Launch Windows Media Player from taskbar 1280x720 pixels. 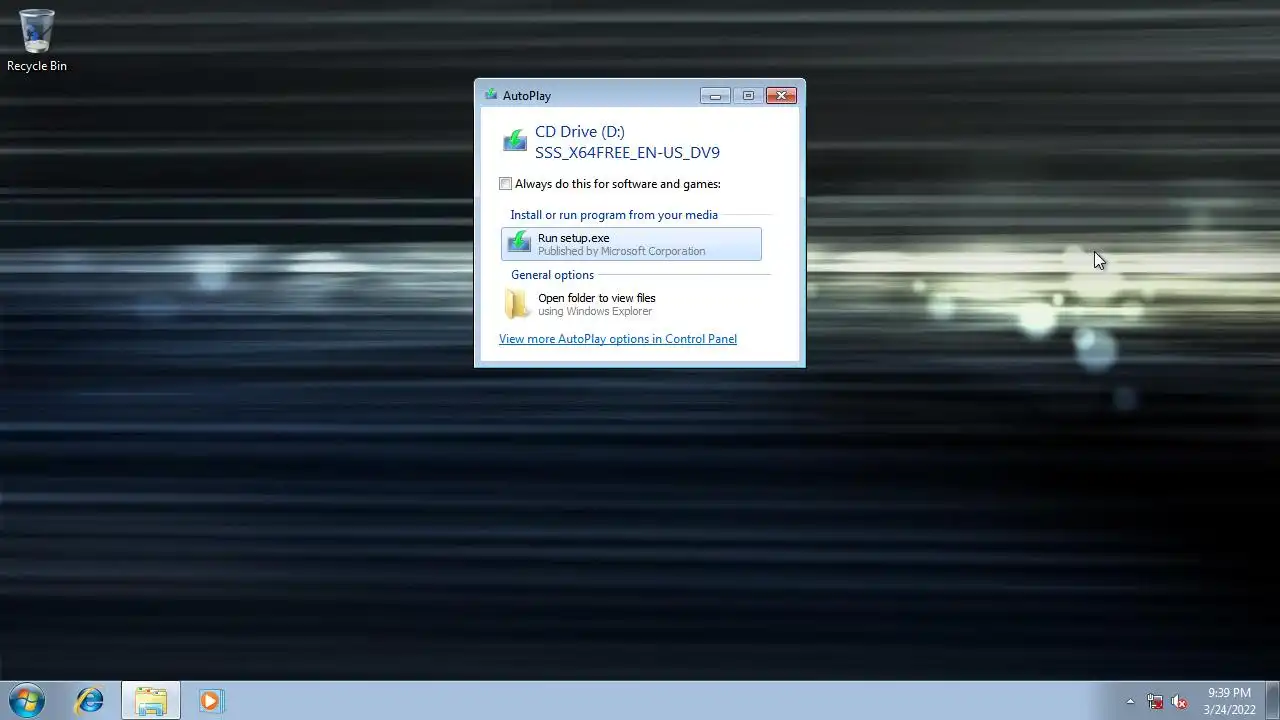click(x=210, y=701)
